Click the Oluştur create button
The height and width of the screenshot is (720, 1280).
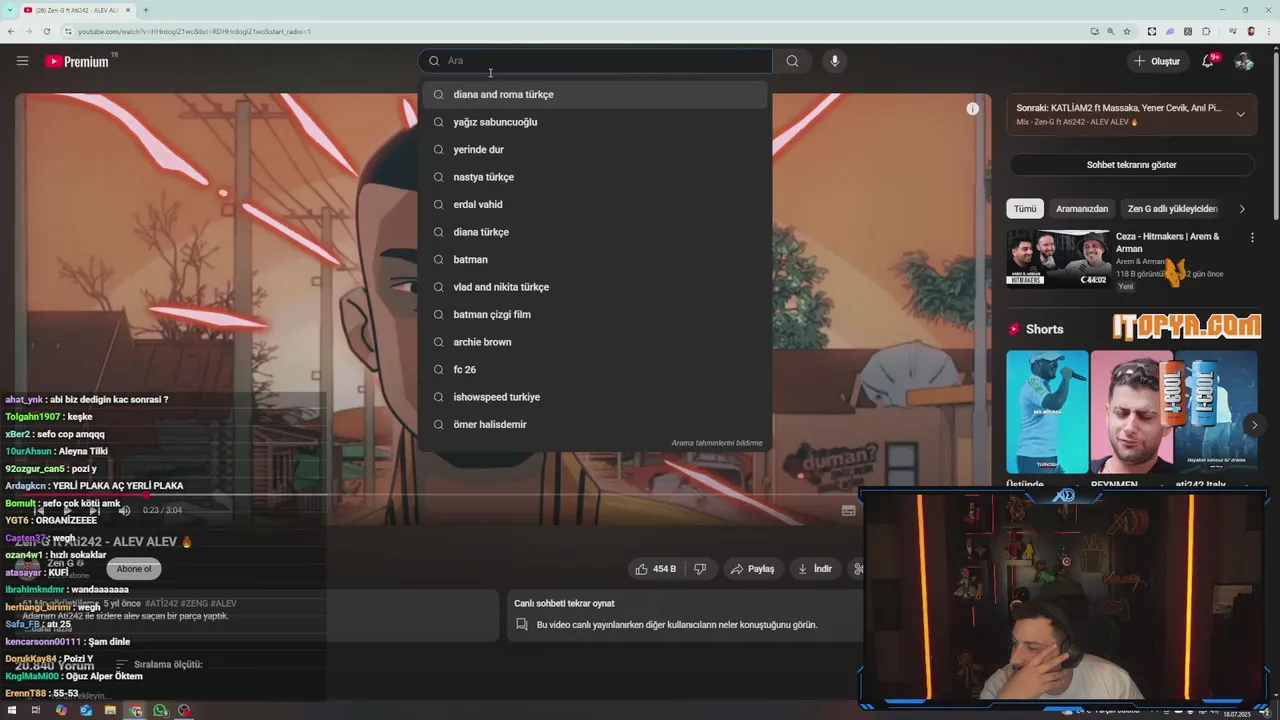1157,61
